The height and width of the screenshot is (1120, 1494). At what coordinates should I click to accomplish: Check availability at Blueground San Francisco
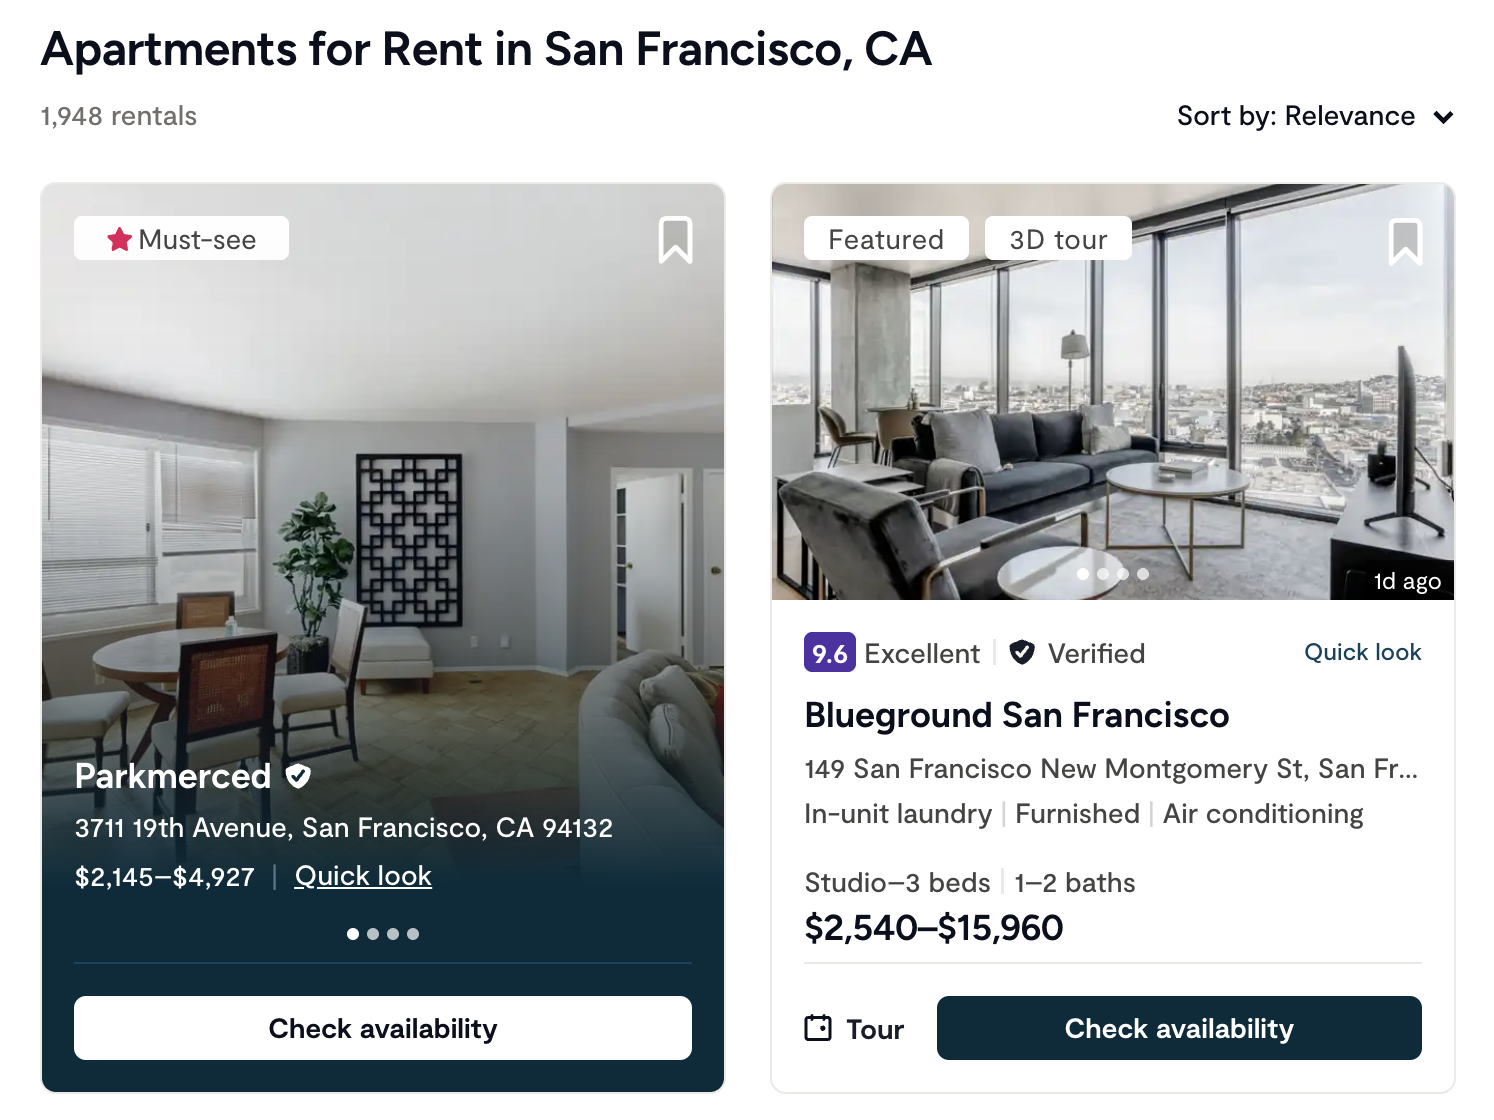[1178, 1028]
